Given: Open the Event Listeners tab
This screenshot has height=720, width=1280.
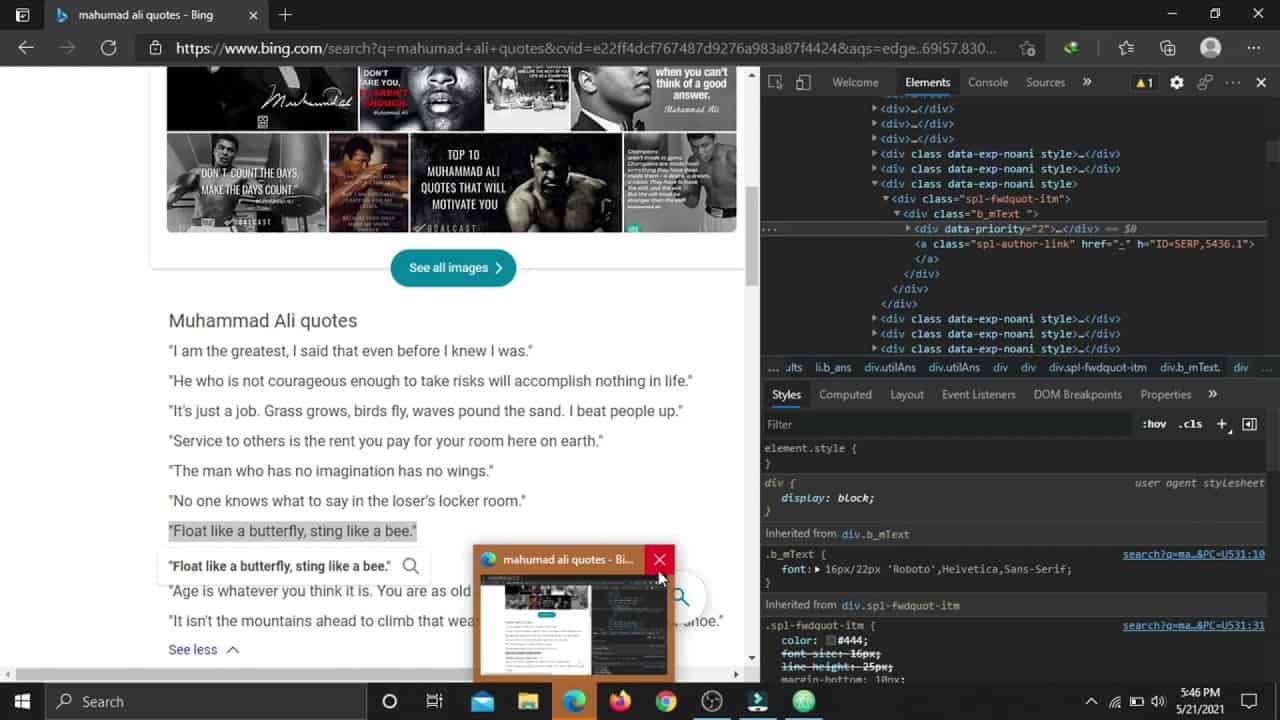Looking at the screenshot, I should click(978, 394).
